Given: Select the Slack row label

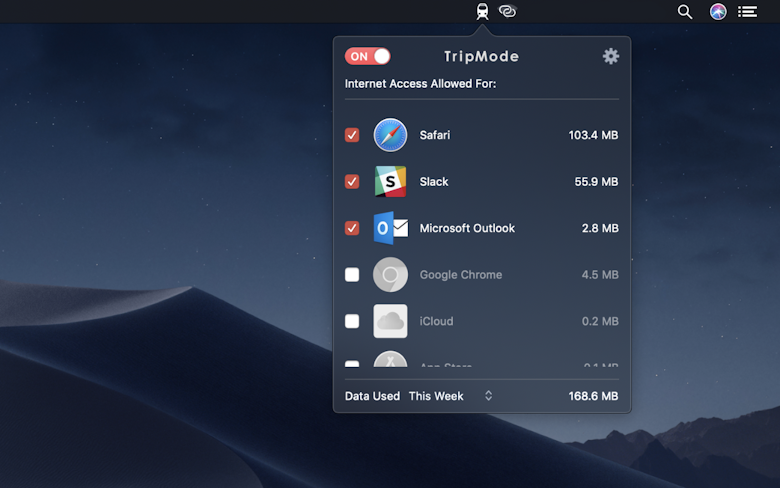Looking at the screenshot, I should click(434, 182).
